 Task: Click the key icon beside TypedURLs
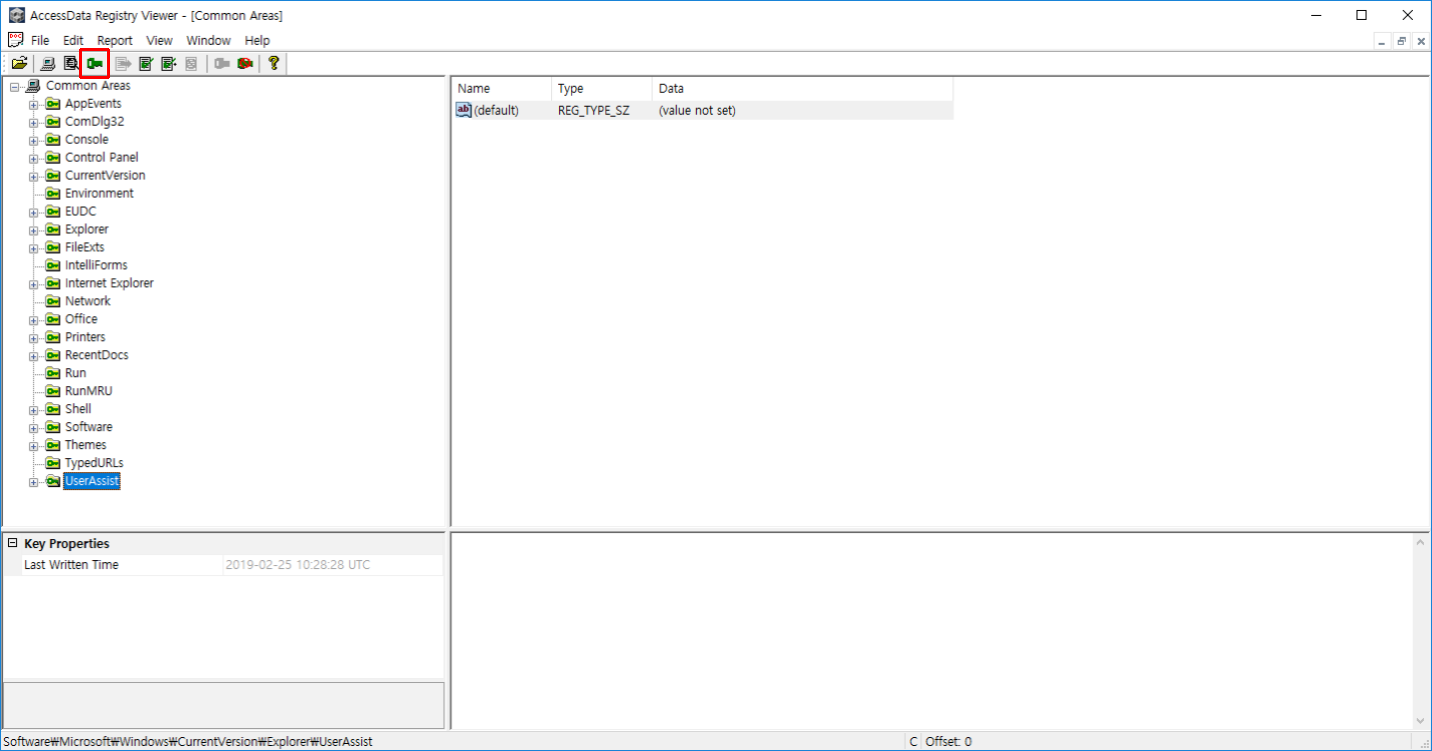coord(53,464)
